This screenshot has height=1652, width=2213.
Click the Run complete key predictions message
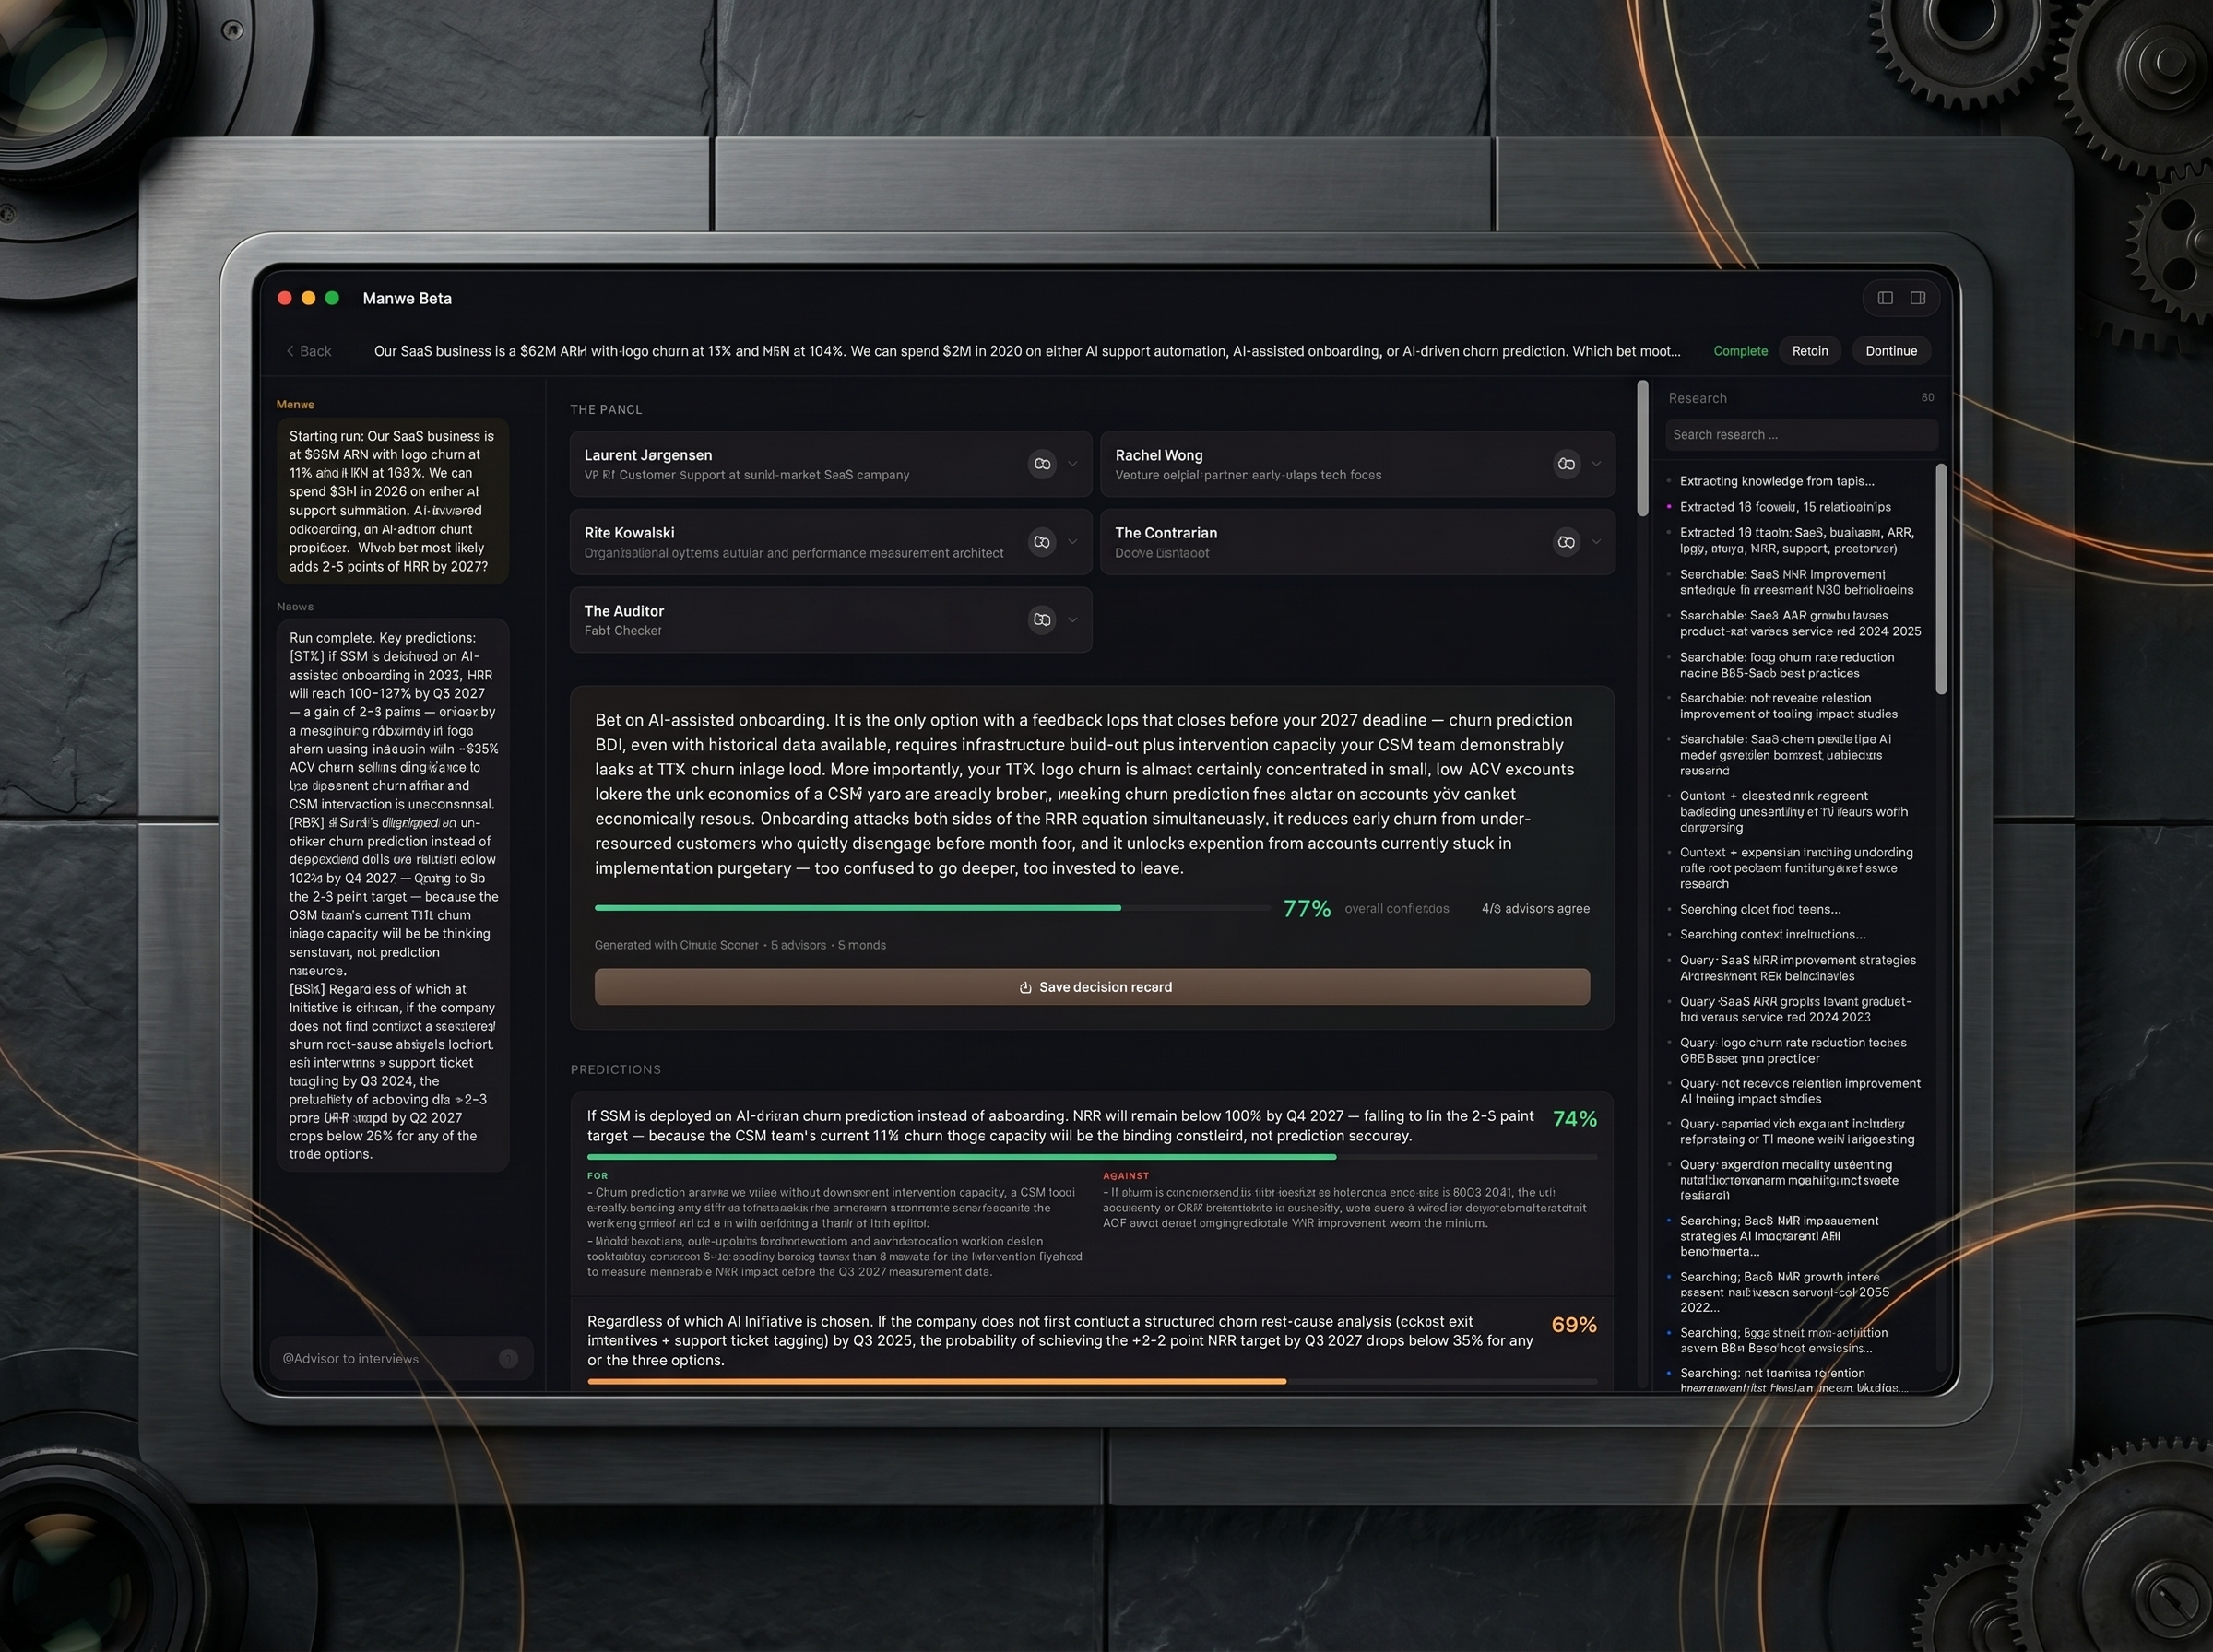pyautogui.click(x=392, y=895)
